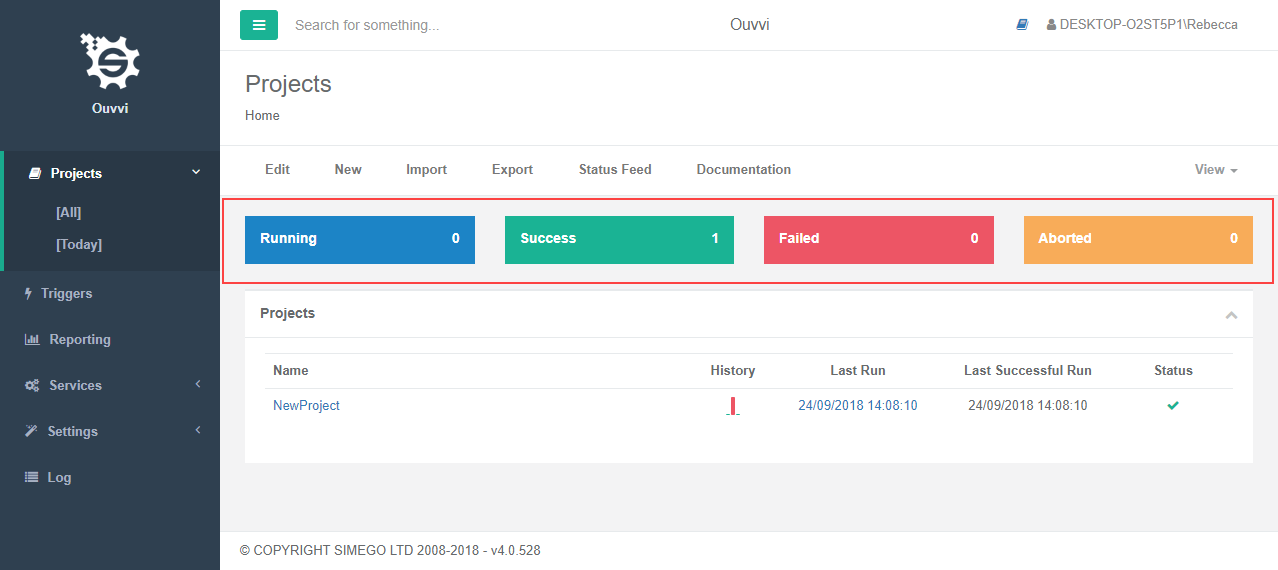Click the Triggers lightning bolt icon
This screenshot has width=1278, height=570.
click(x=28, y=294)
